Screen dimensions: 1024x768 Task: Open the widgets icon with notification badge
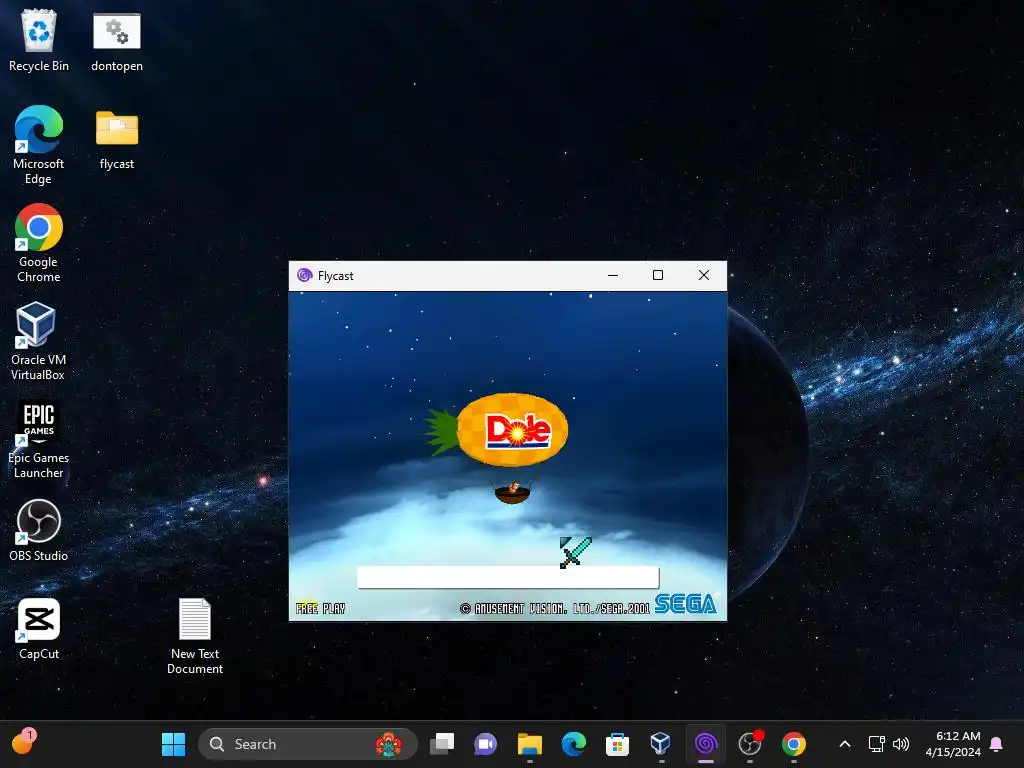(24, 742)
